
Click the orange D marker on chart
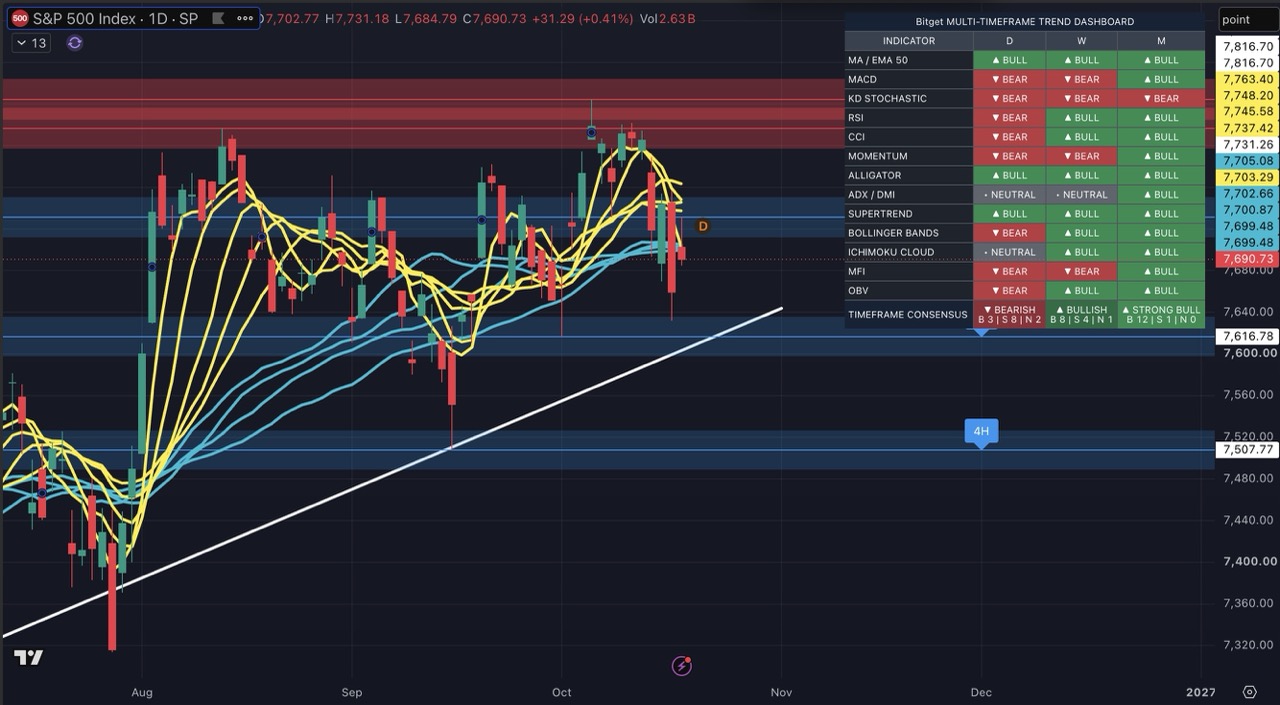pos(702,227)
